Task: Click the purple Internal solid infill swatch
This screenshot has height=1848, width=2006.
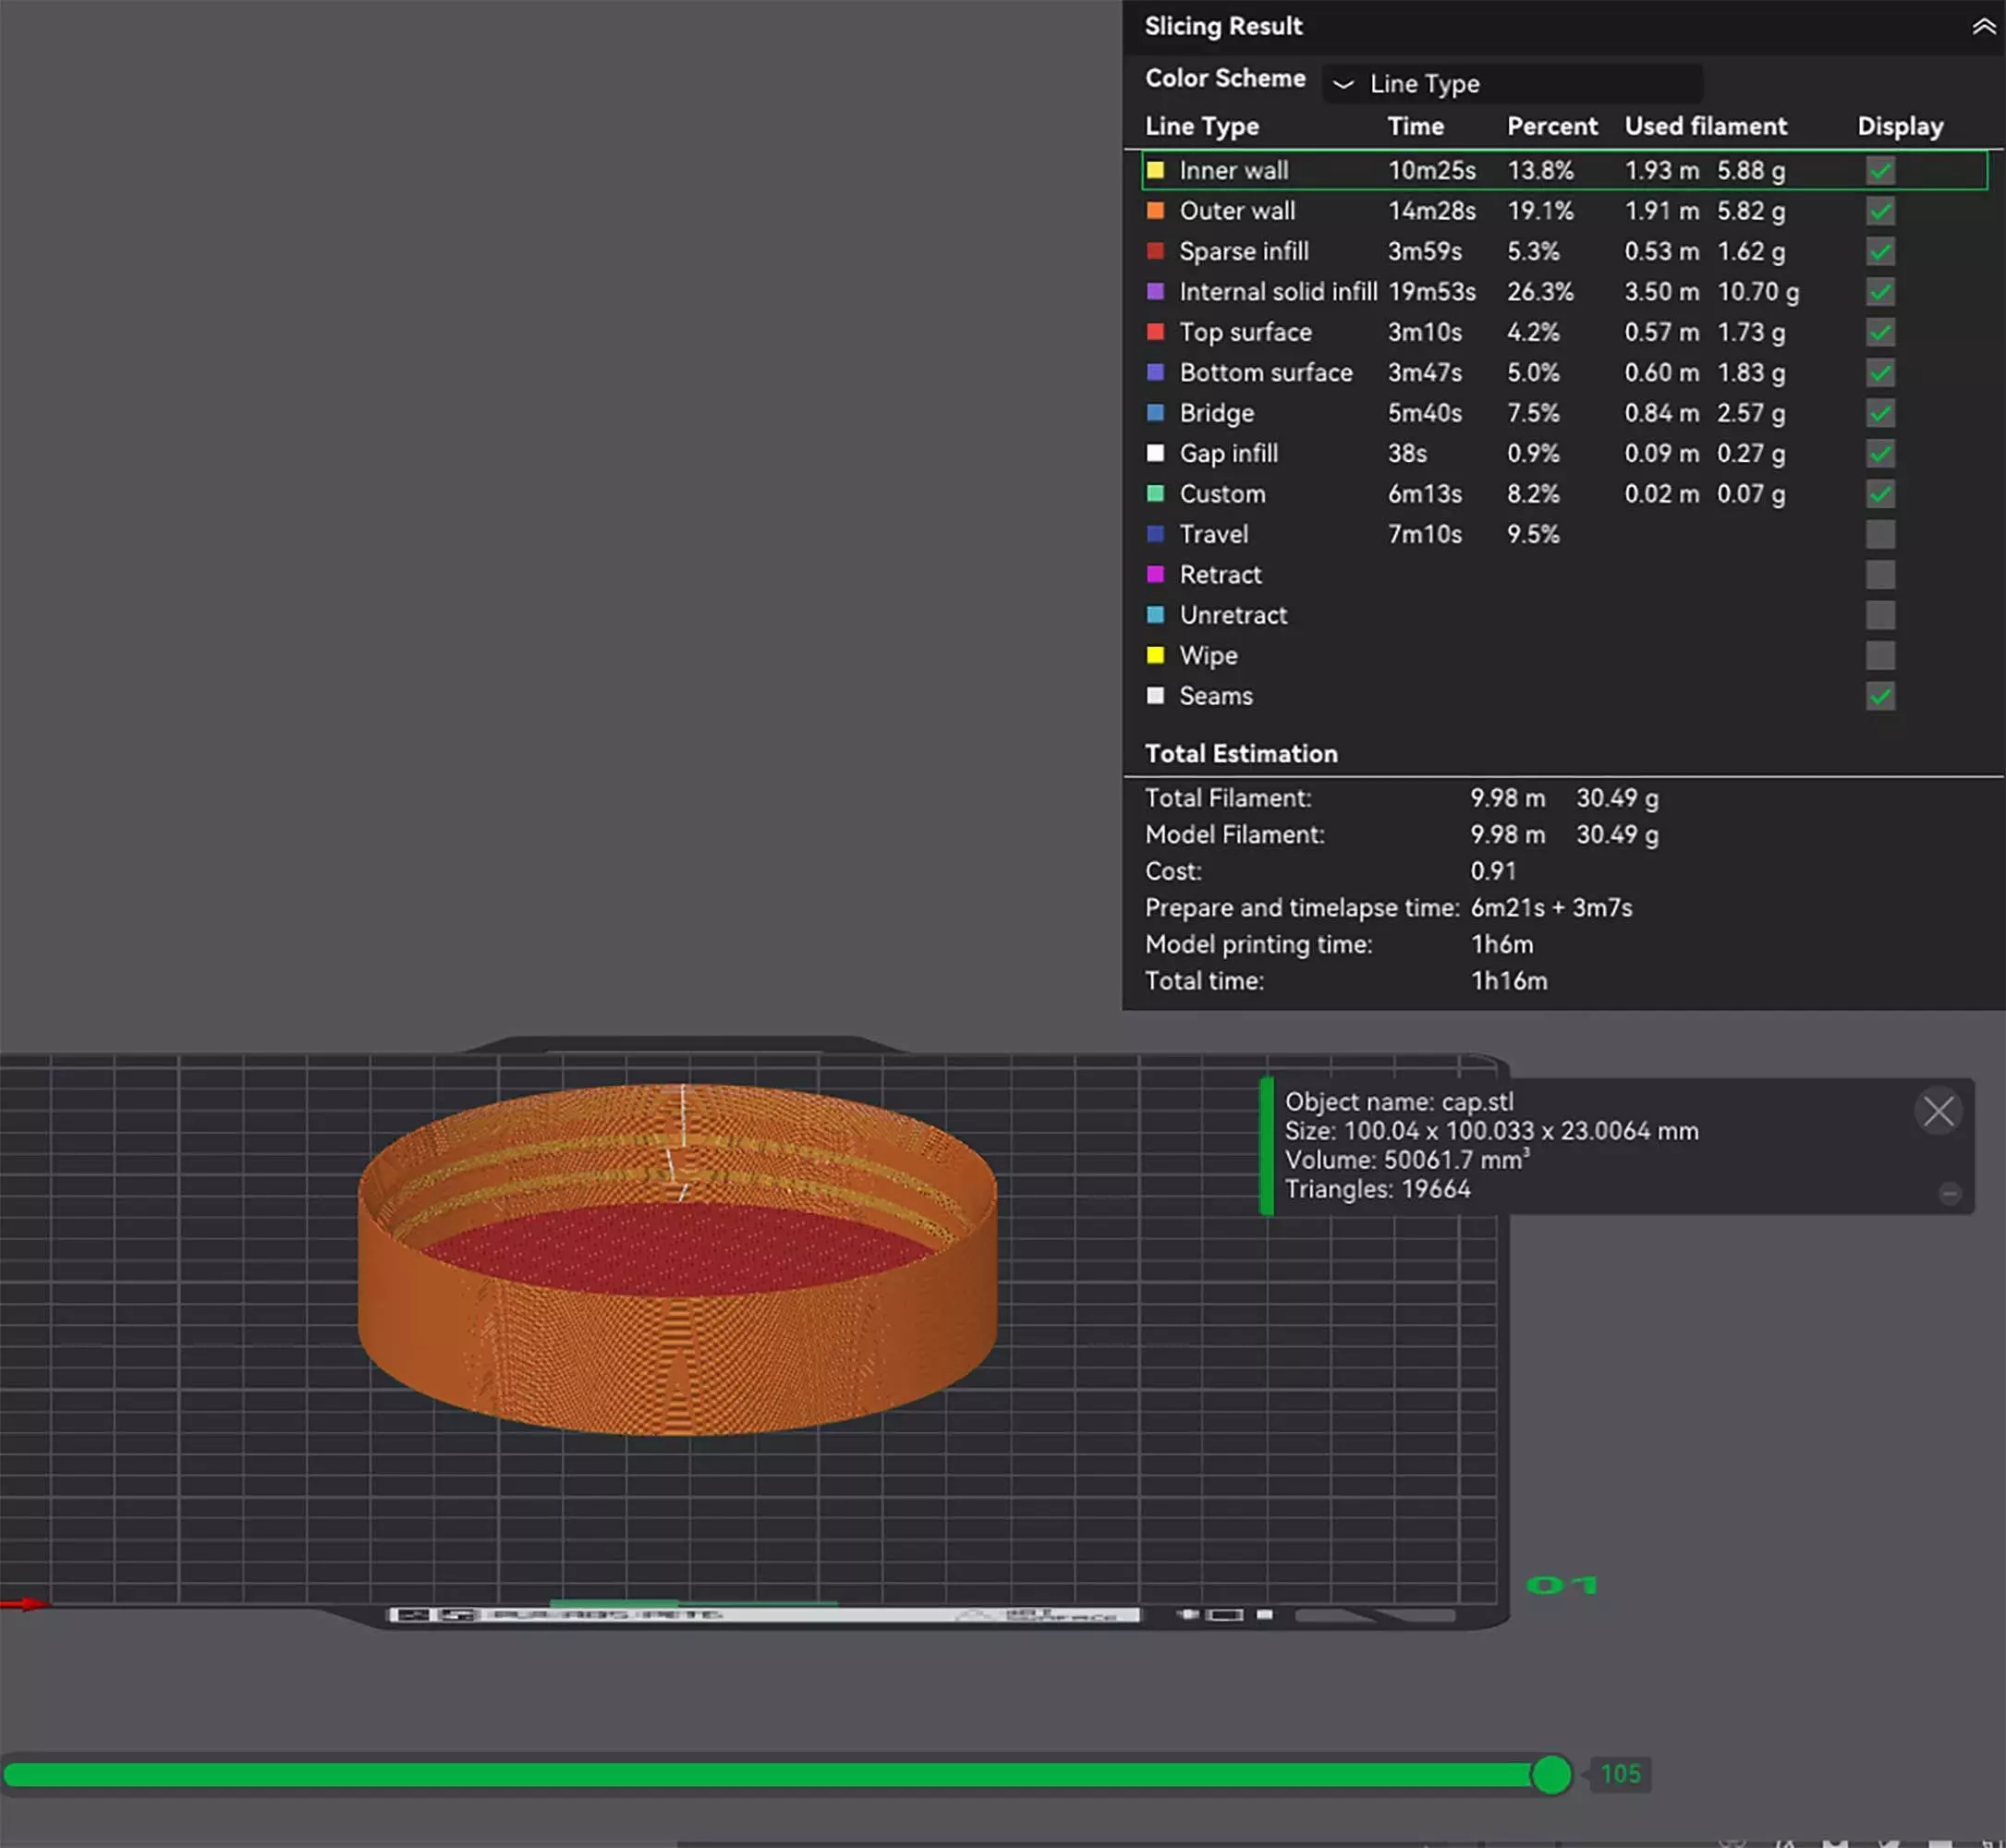Action: pos(1155,292)
